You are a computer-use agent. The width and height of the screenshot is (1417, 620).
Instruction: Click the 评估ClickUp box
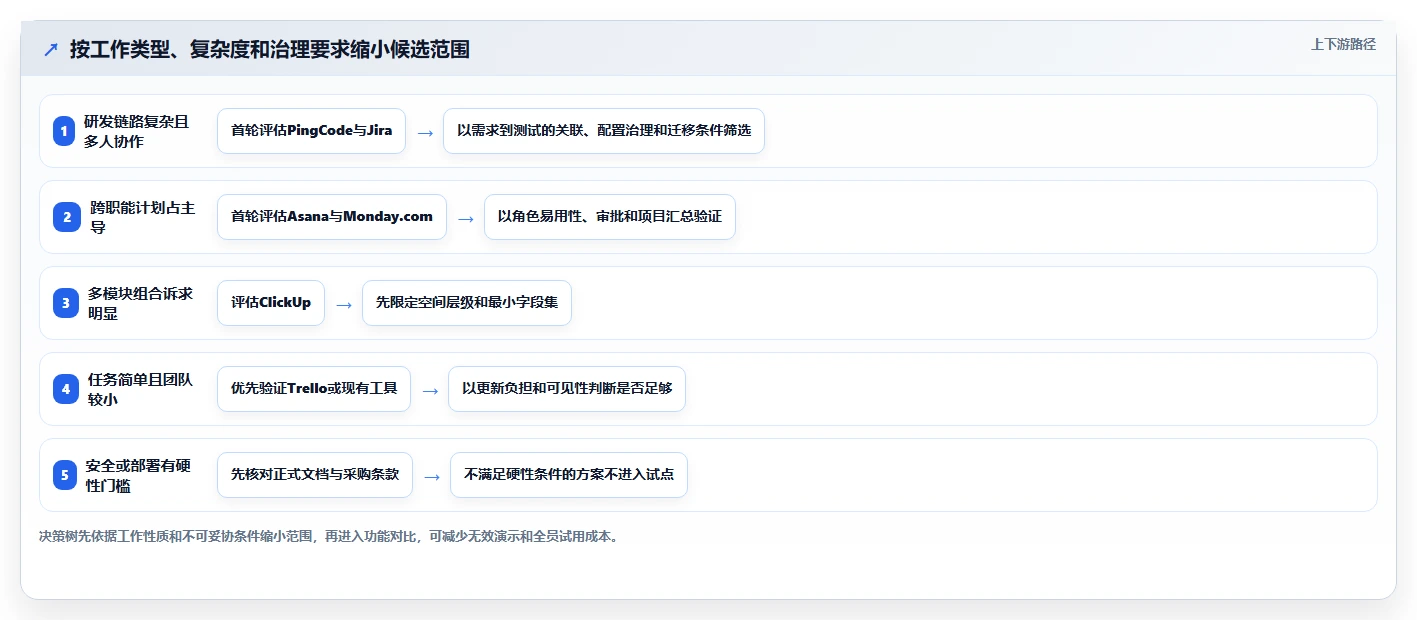pos(271,303)
